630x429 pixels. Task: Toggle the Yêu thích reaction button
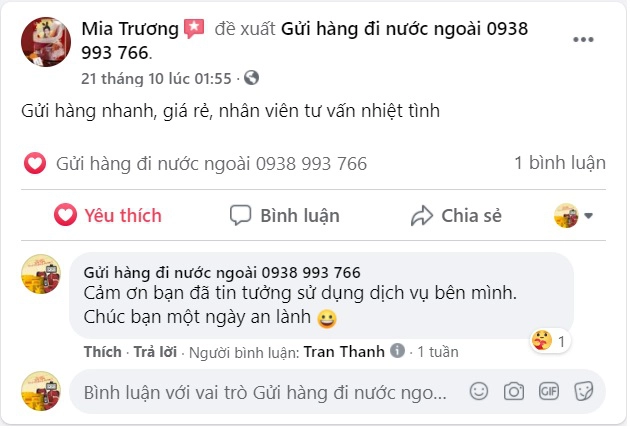coord(108,215)
